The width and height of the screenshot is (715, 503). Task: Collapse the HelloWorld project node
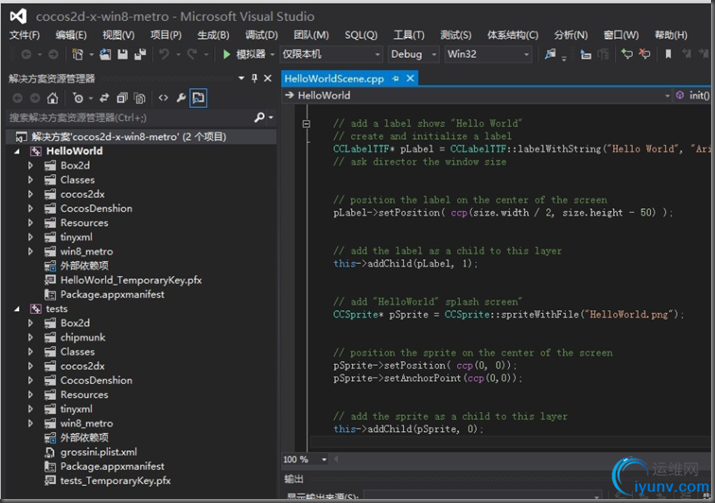point(17,151)
